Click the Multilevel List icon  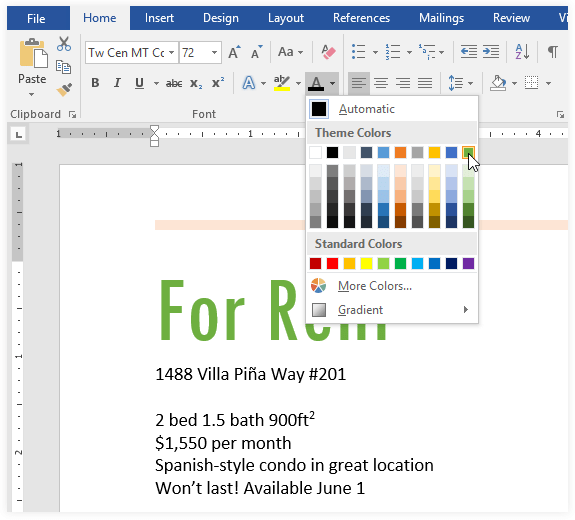427,52
